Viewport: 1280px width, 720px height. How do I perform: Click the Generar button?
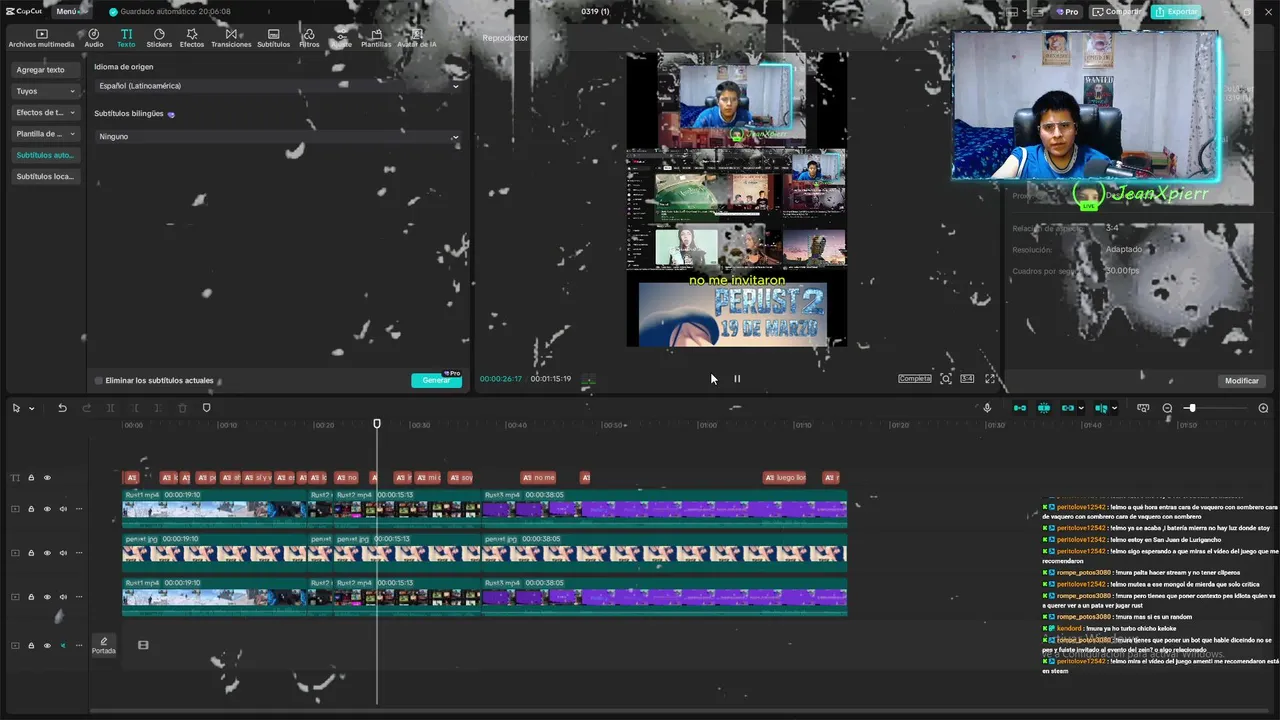[436, 381]
